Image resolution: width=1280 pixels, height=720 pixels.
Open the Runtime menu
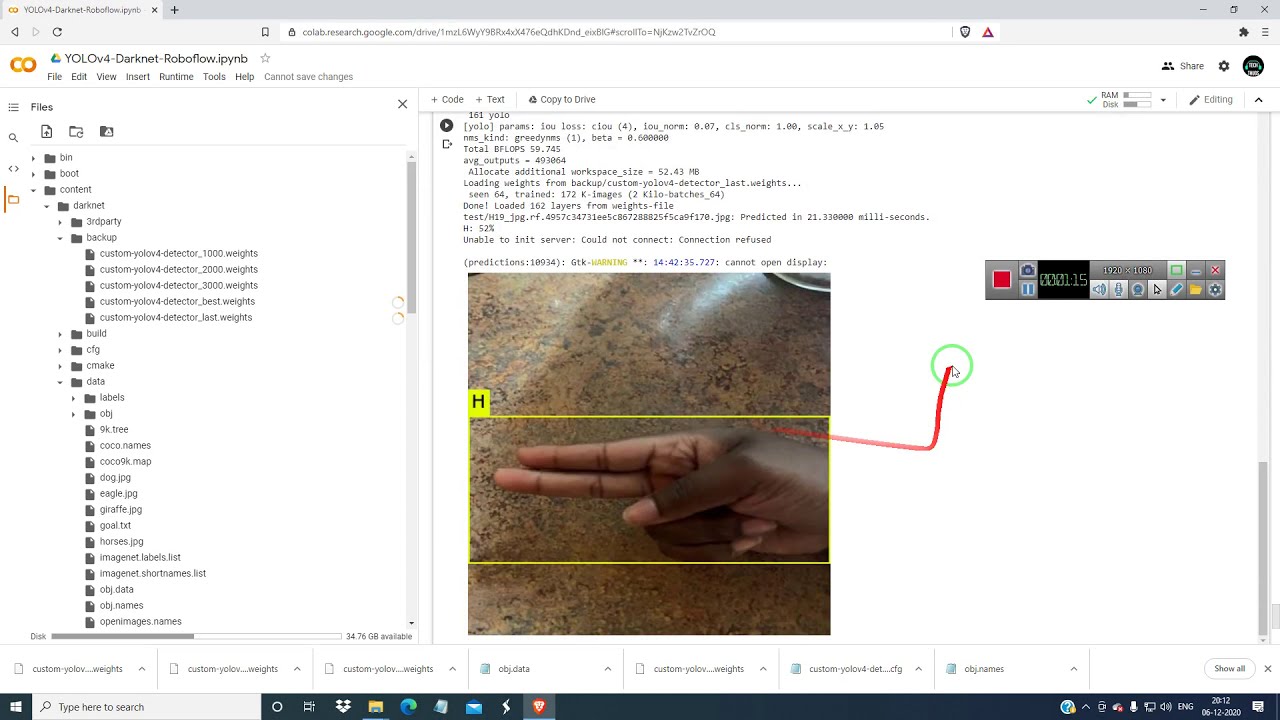(x=176, y=77)
